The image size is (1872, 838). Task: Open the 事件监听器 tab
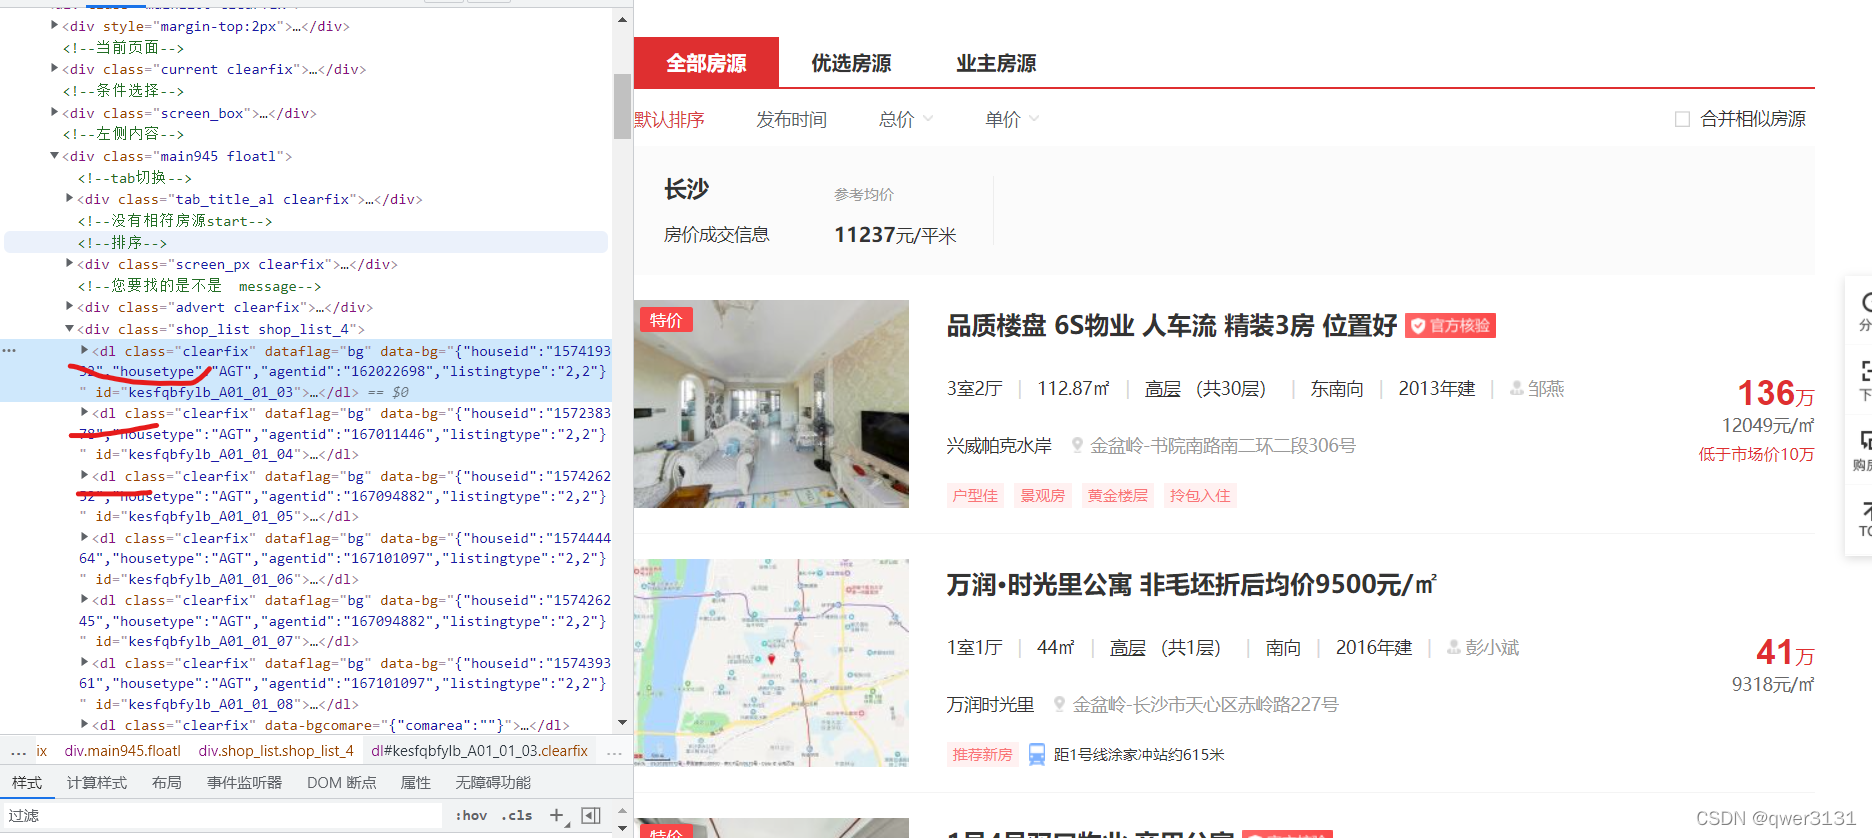(245, 782)
